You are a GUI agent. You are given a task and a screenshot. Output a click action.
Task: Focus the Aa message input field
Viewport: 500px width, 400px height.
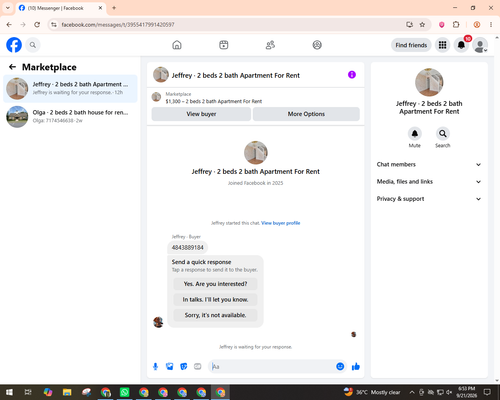(273, 367)
